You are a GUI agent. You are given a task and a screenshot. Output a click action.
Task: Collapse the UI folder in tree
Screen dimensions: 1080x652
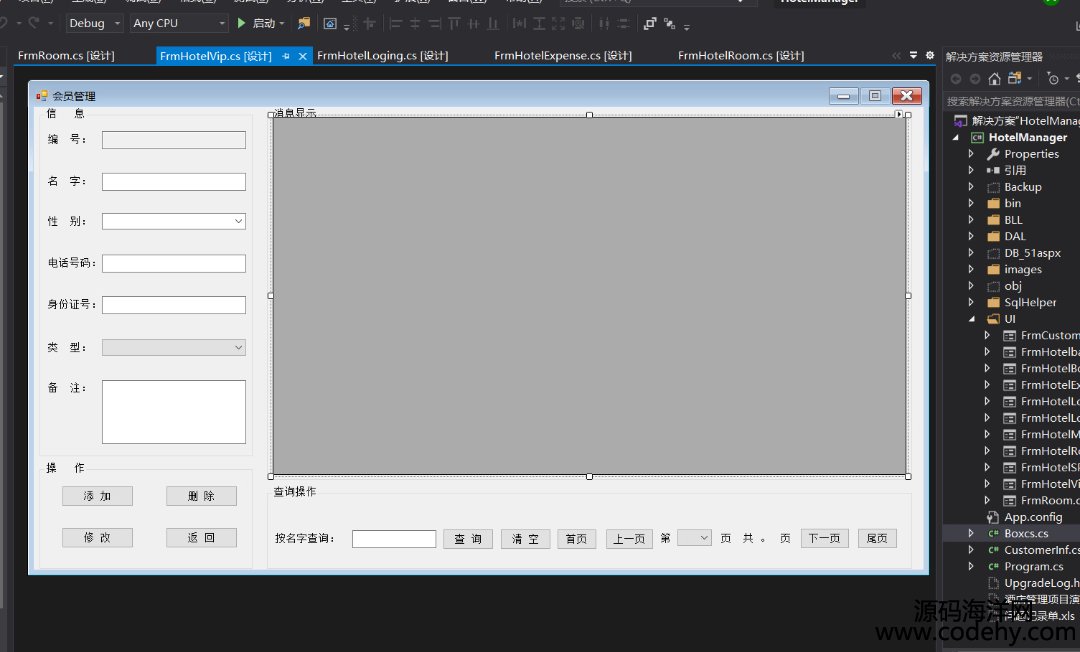click(x=970, y=319)
